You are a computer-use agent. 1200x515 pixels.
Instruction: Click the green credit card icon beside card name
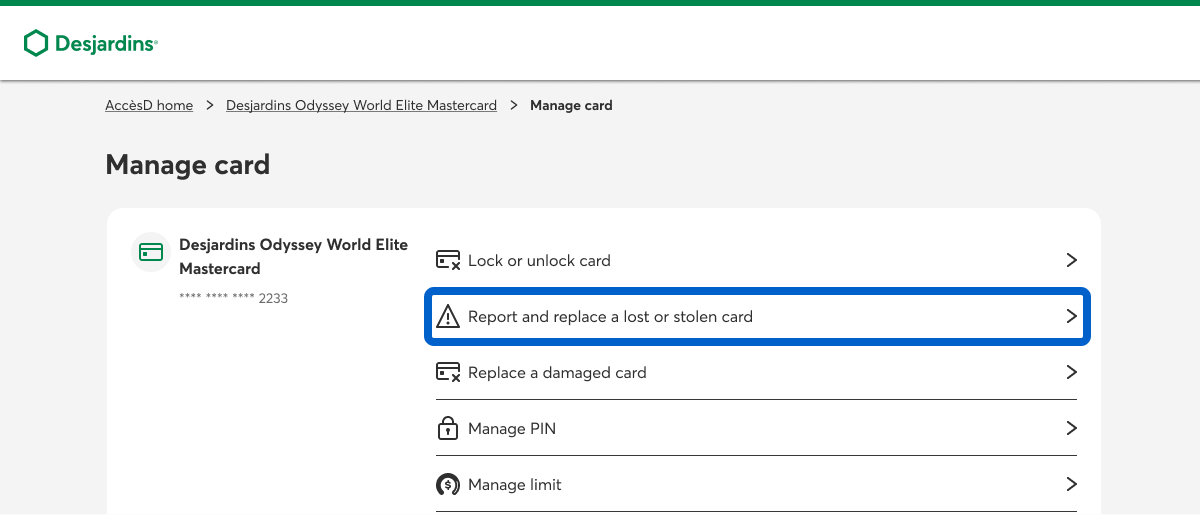(151, 252)
